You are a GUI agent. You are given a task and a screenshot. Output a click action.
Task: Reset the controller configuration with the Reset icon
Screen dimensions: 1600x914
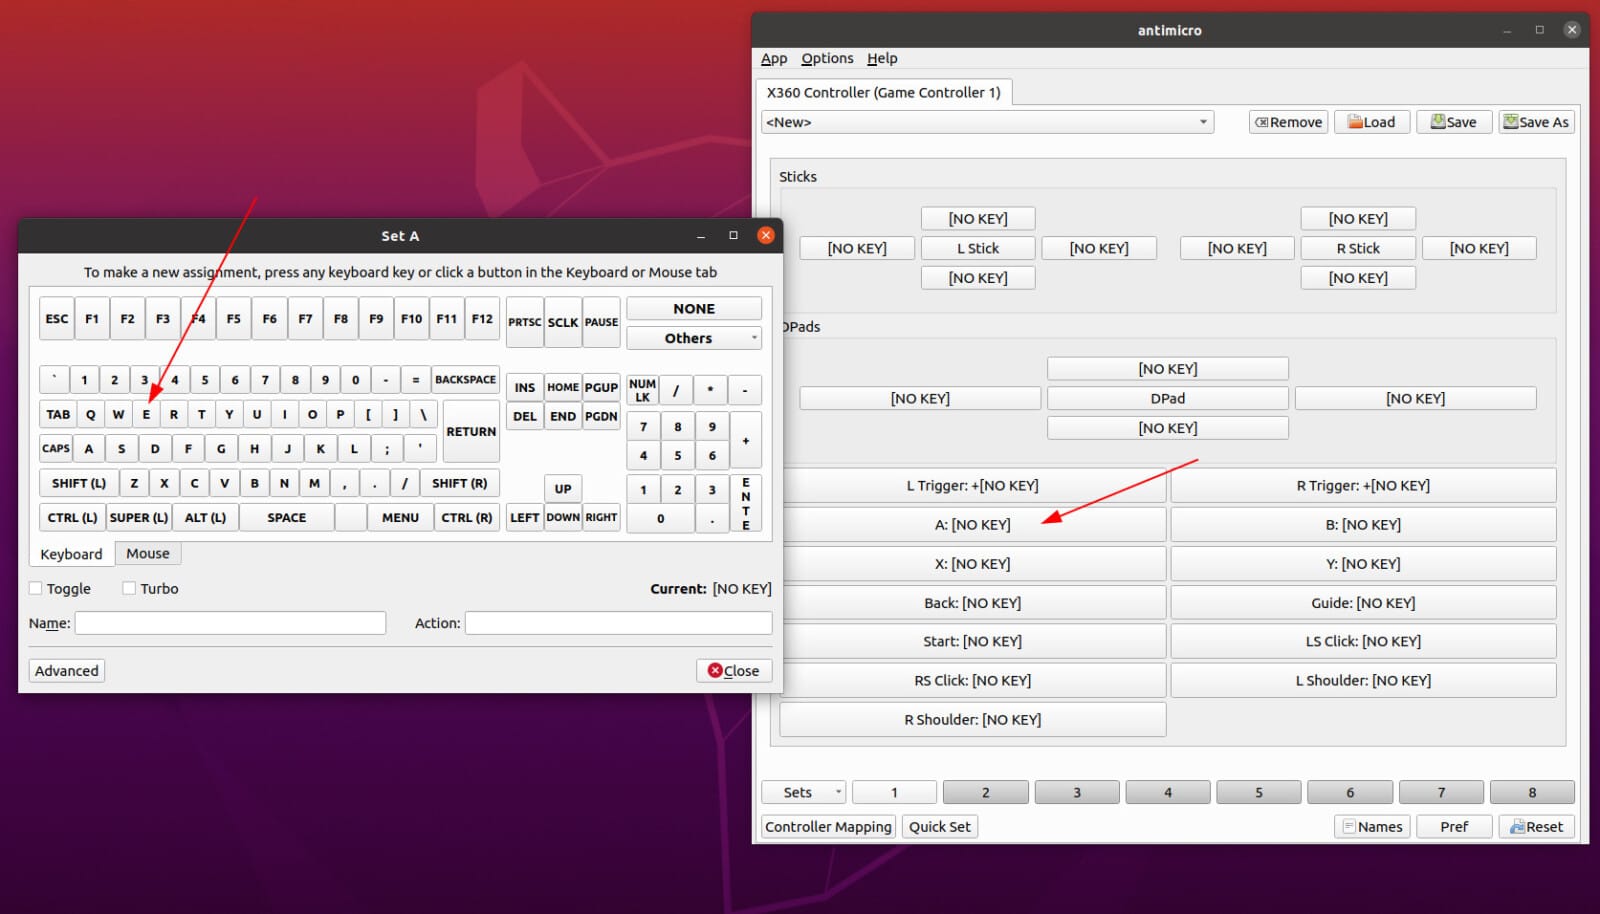[x=1537, y=826]
